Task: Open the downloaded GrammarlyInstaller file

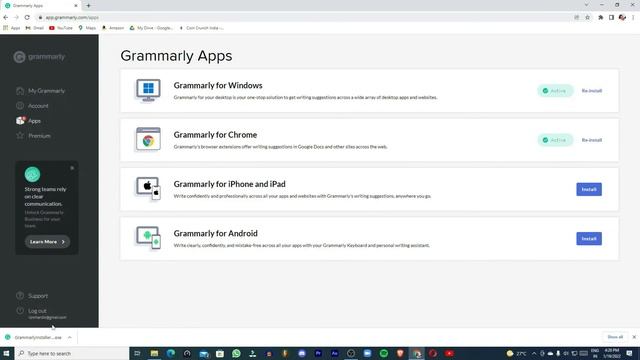Action: [x=34, y=337]
